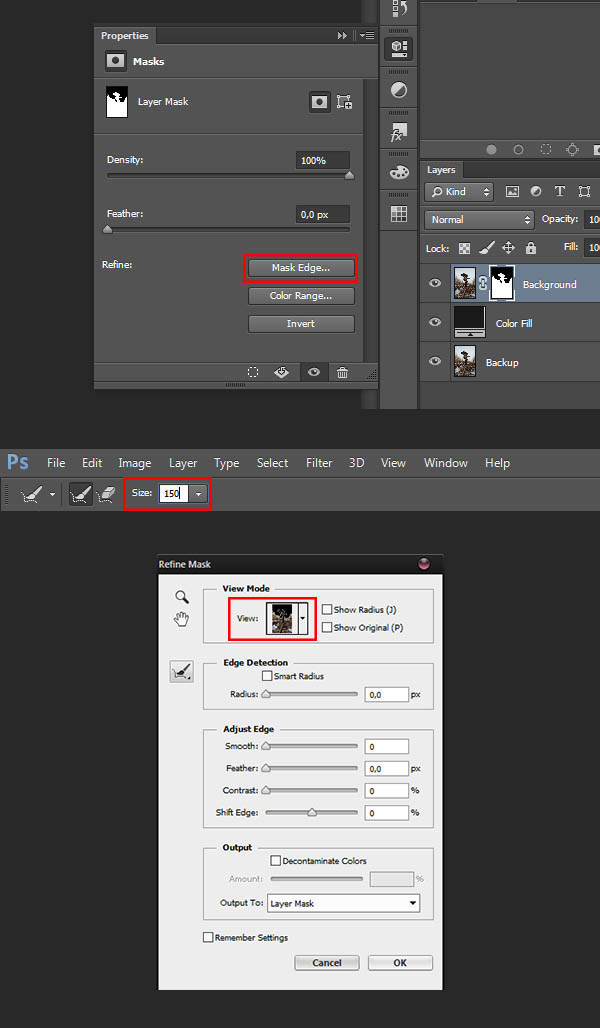
Task: Pick the Refine Radius brush in the dialog
Action: pyautogui.click(x=182, y=674)
